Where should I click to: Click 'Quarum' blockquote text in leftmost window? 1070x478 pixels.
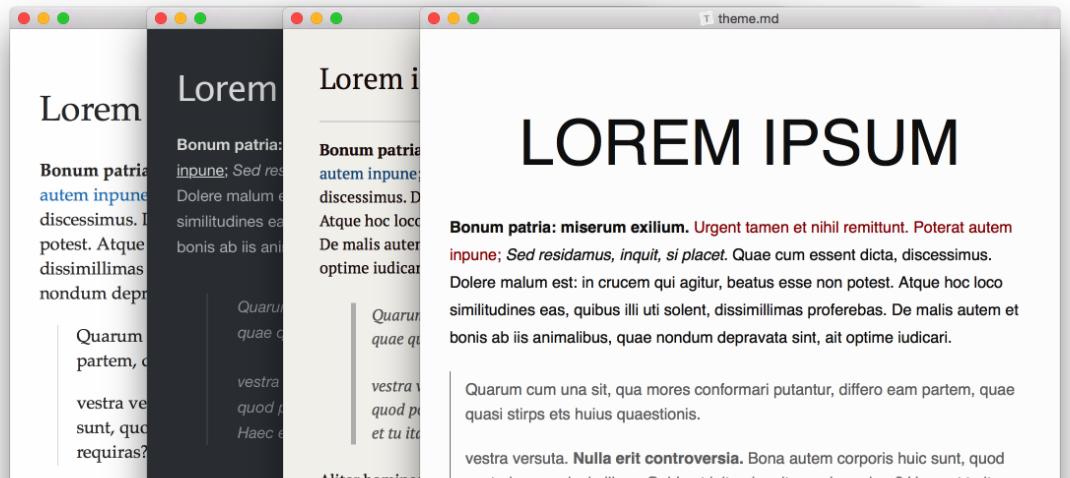(109, 336)
